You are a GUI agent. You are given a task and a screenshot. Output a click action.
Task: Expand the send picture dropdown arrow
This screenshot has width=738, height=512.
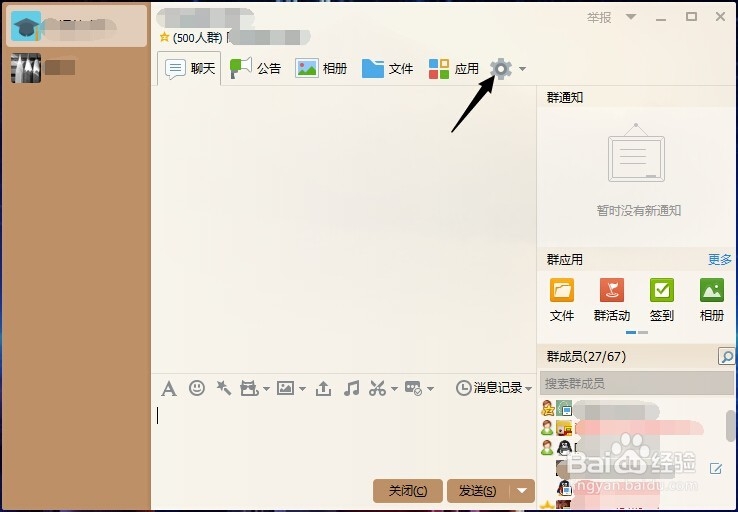click(302, 389)
